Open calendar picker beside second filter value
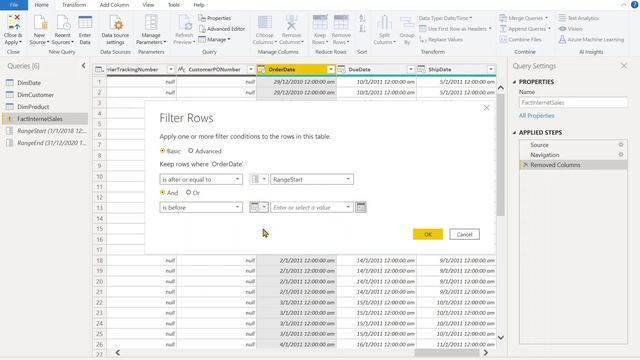The height and width of the screenshot is (360, 640). 361,207
